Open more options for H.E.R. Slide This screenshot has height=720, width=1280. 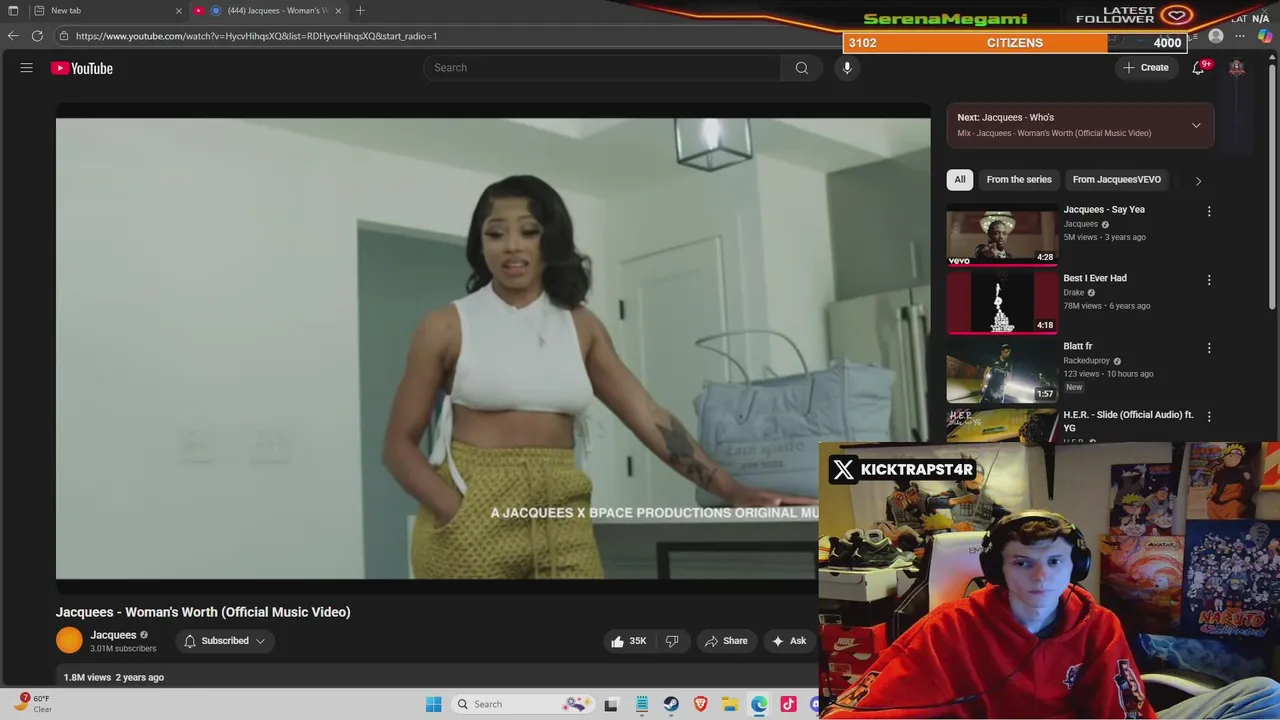pos(1209,416)
